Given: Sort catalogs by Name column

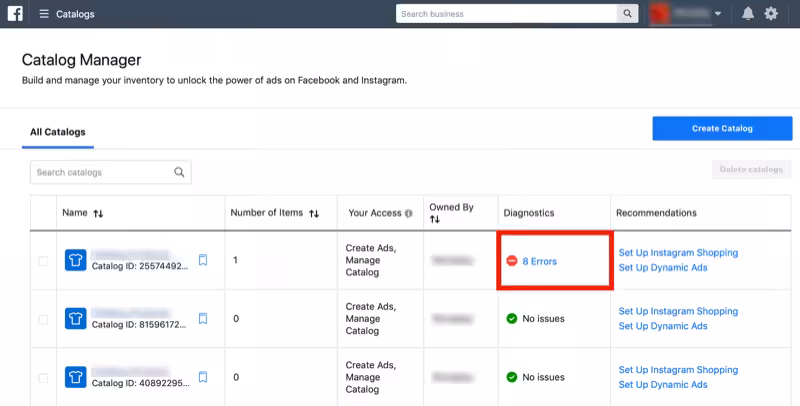Looking at the screenshot, I should [x=97, y=214].
